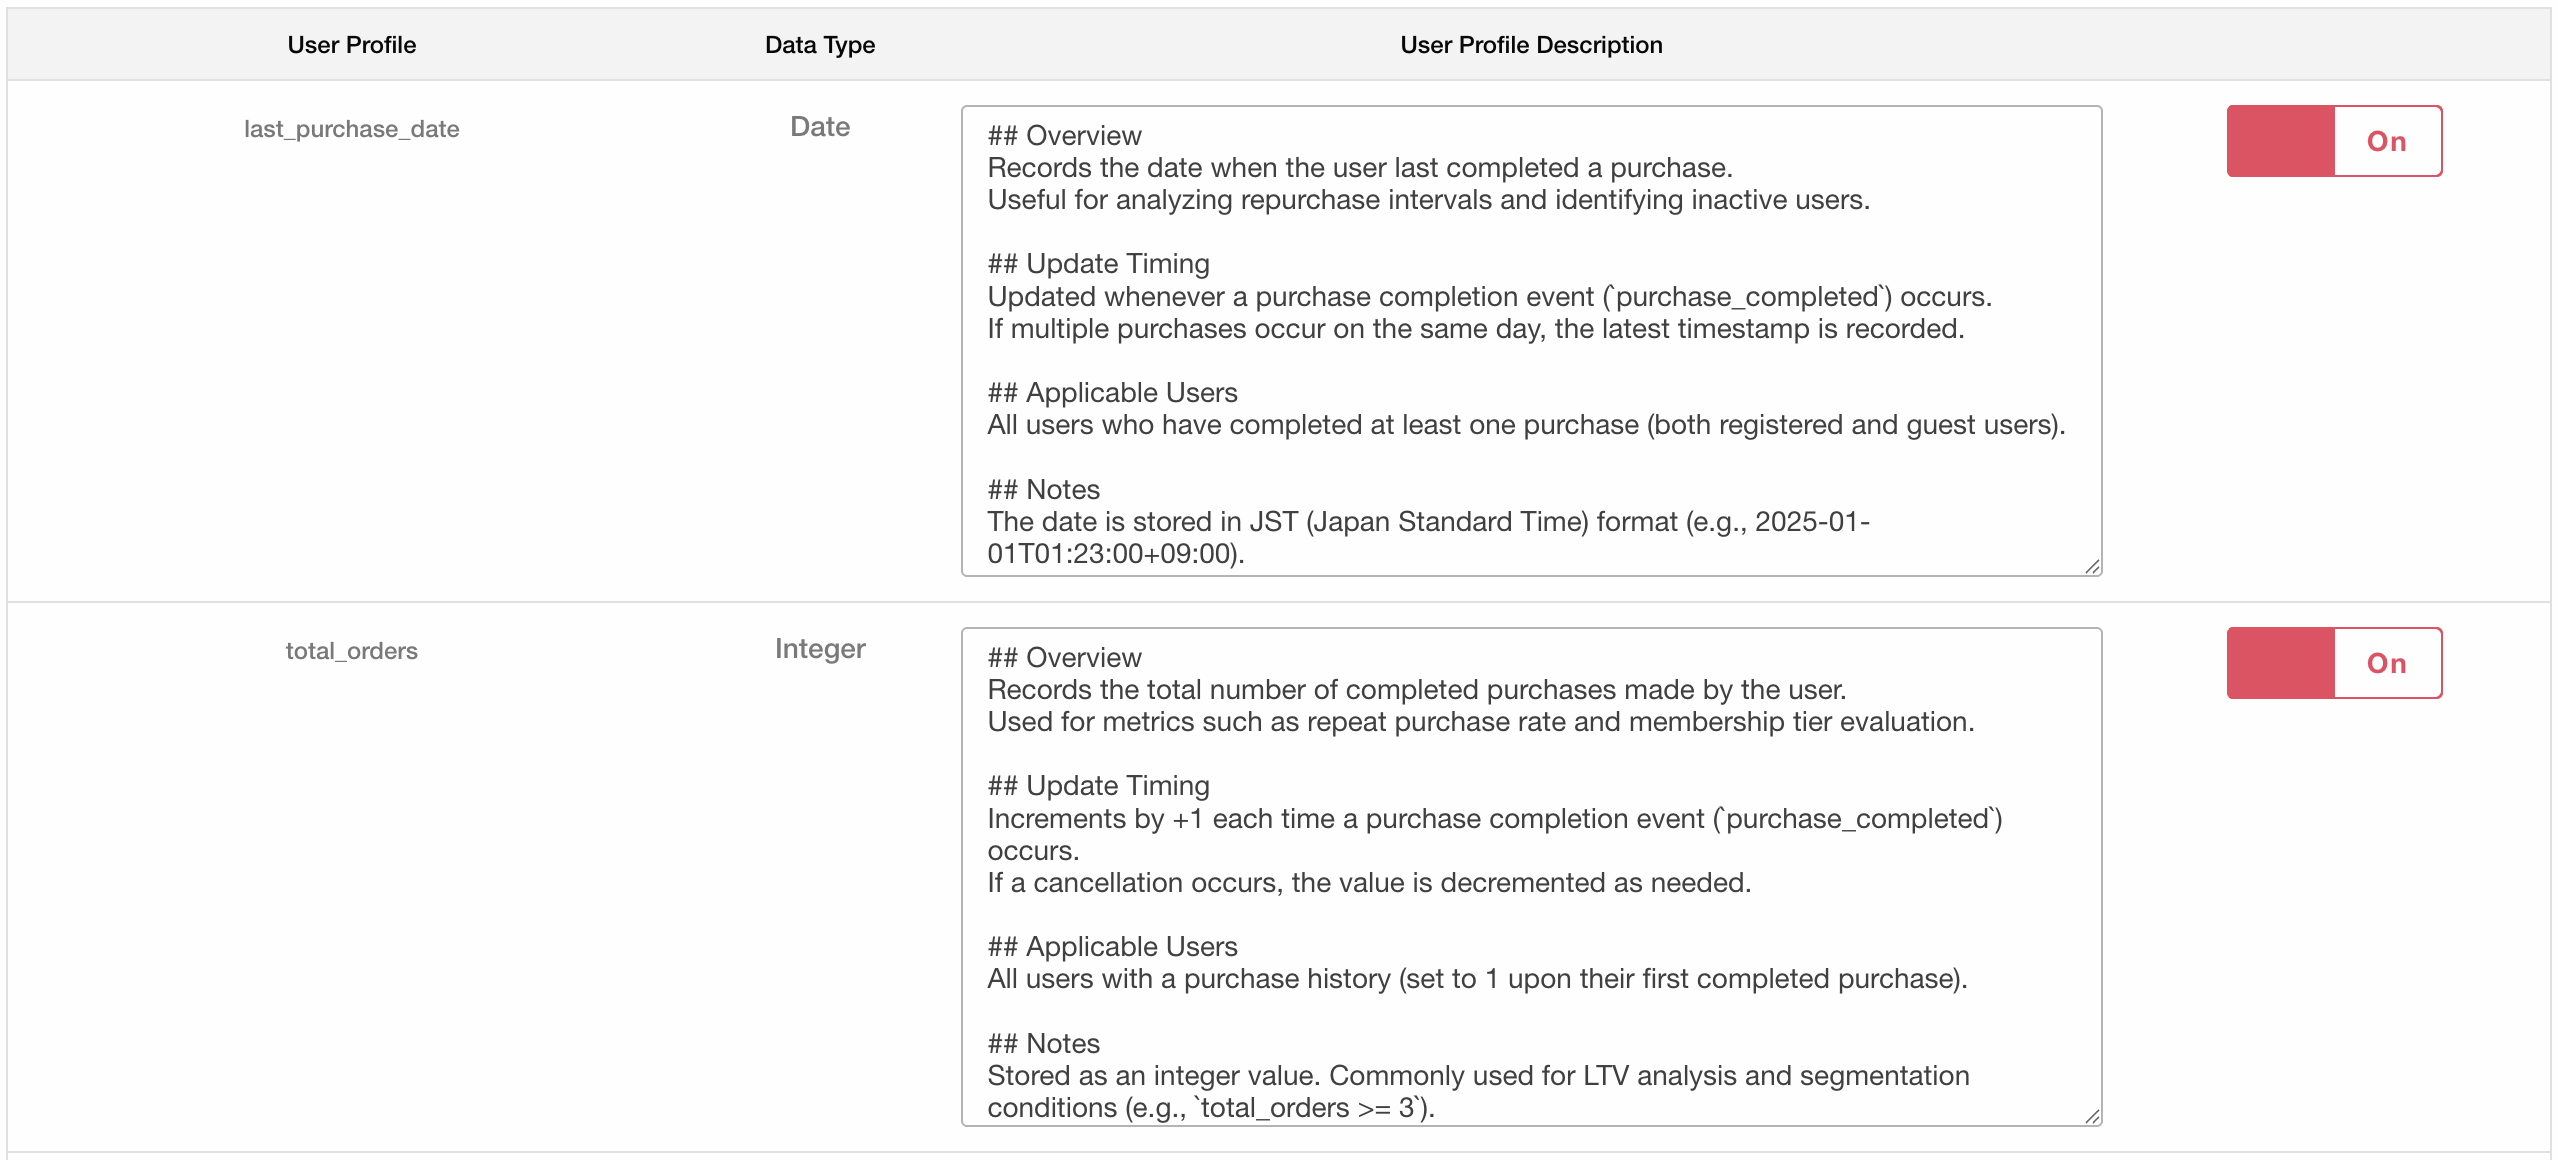Image resolution: width=2558 pixels, height=1160 pixels.
Task: Click the total_orders profile name
Action: click(x=350, y=650)
